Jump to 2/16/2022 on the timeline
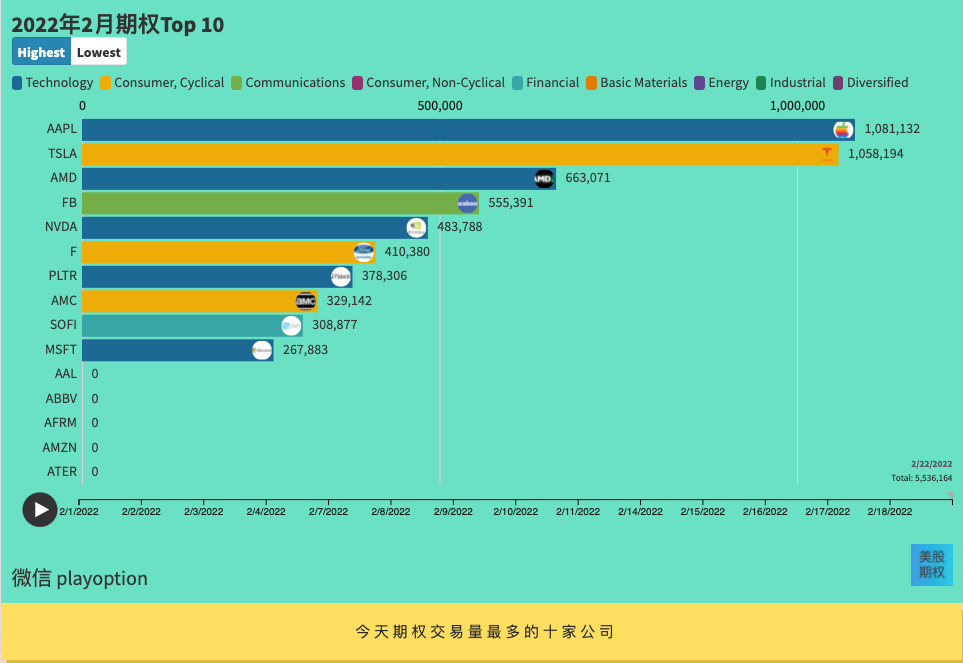The image size is (963, 663). click(x=765, y=511)
